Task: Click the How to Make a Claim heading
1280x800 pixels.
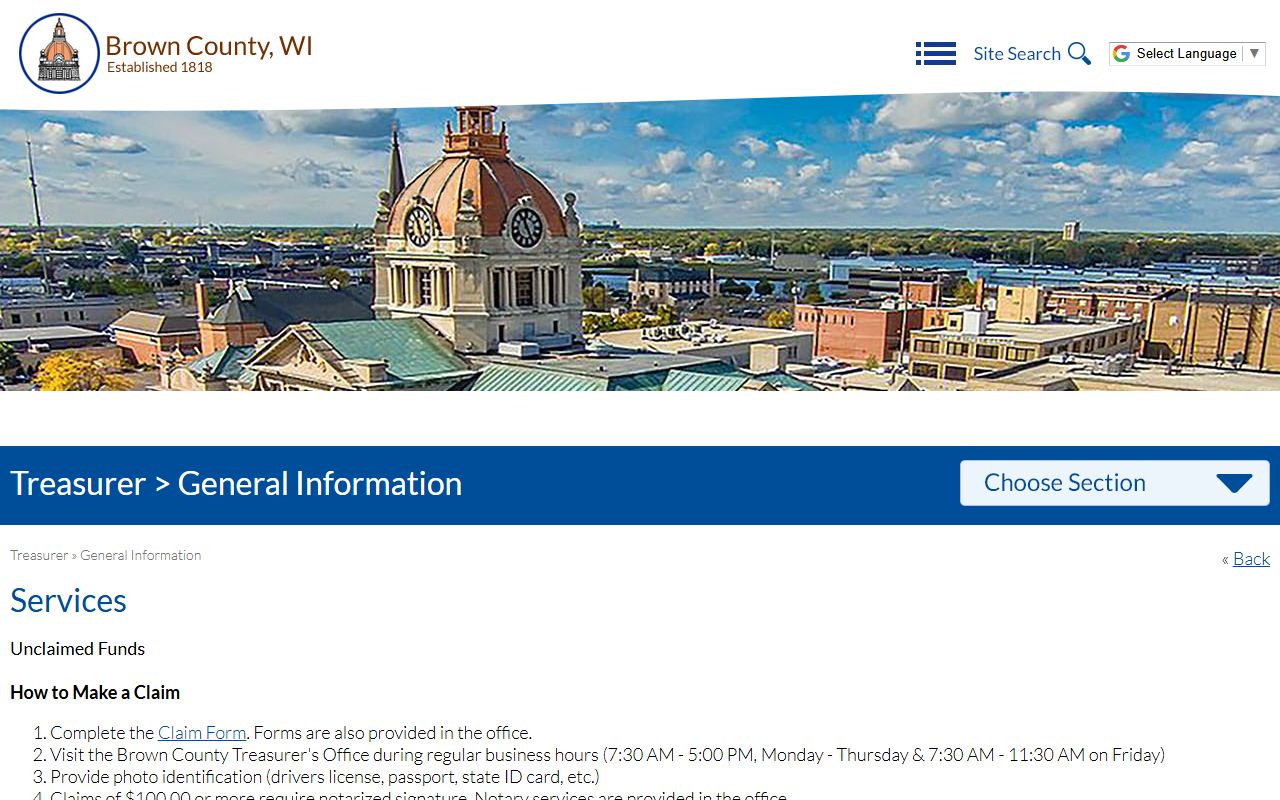Action: click(95, 693)
